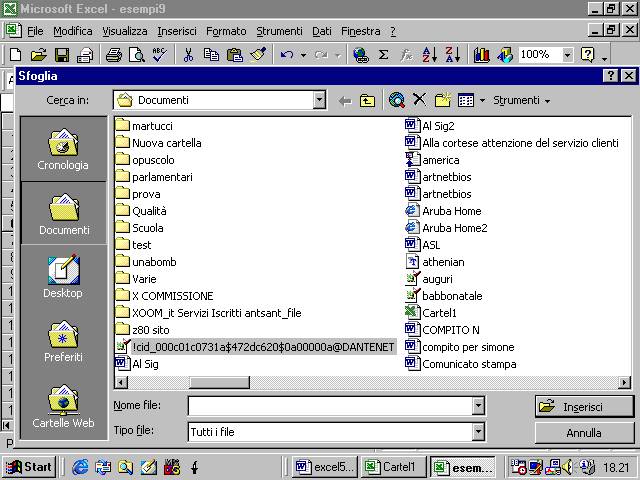This screenshot has width=640, height=480.
Task: Click the delete X icon in dialog toolbar
Action: pyautogui.click(x=419, y=100)
